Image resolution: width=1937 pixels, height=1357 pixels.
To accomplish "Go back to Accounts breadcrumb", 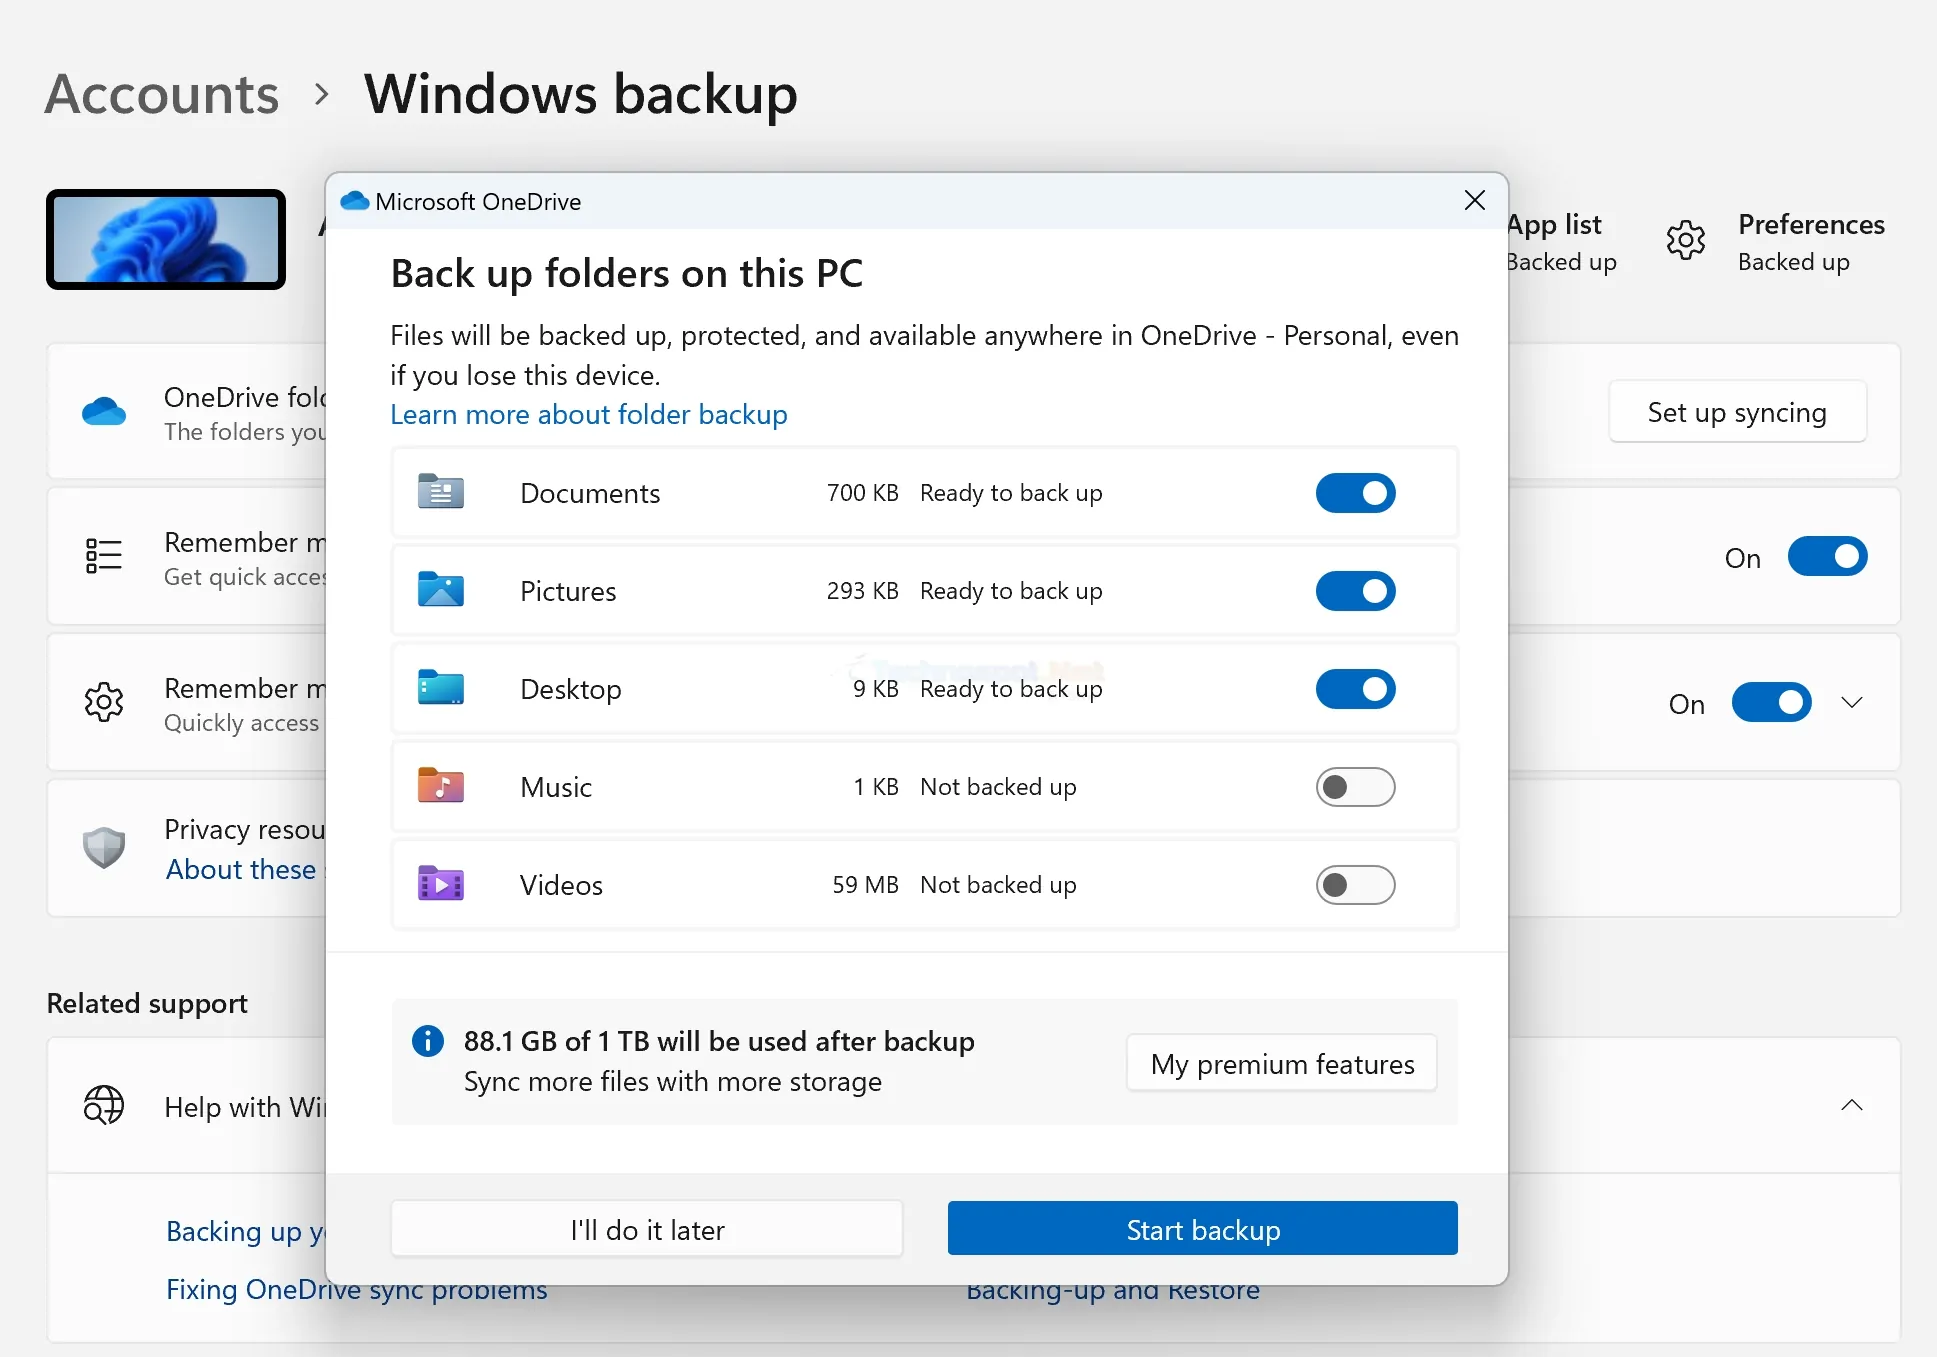I will point(162,95).
